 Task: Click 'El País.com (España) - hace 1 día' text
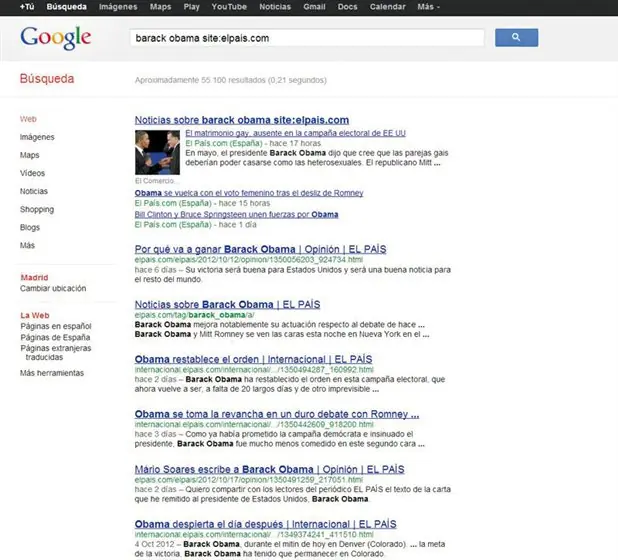click(195, 225)
